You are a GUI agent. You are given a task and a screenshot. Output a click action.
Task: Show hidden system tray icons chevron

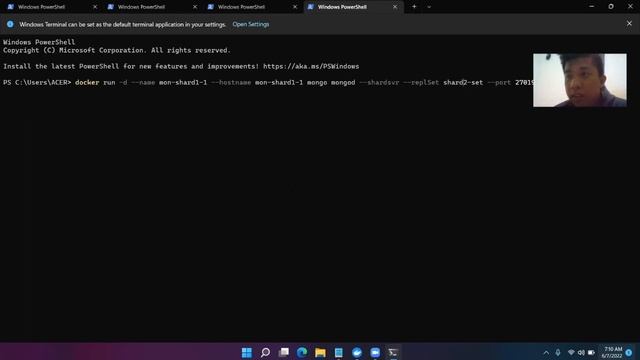coord(546,353)
